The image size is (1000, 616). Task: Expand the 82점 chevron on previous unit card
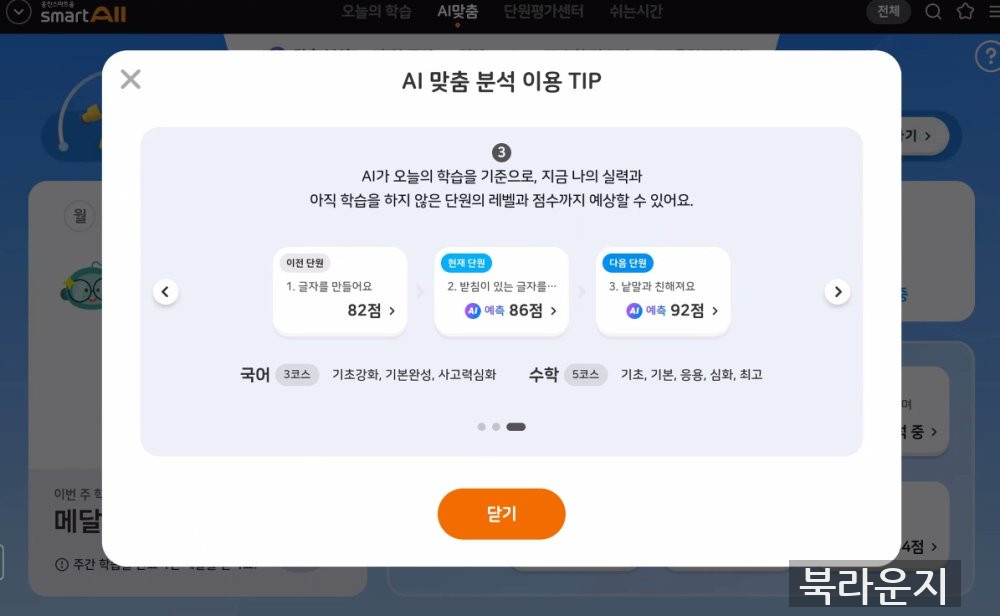point(392,311)
